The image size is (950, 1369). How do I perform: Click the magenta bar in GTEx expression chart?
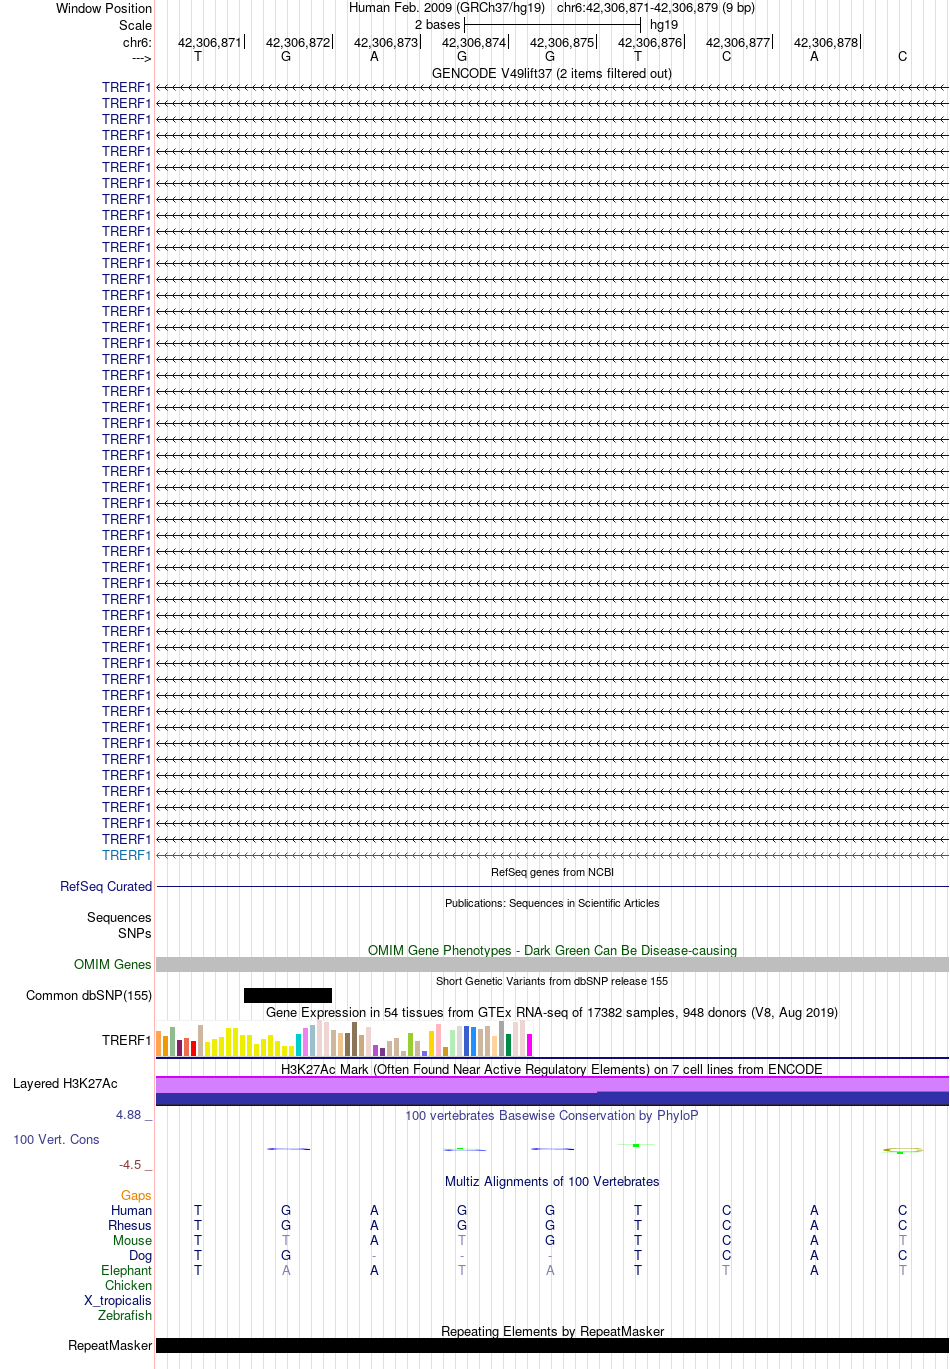point(530,1045)
